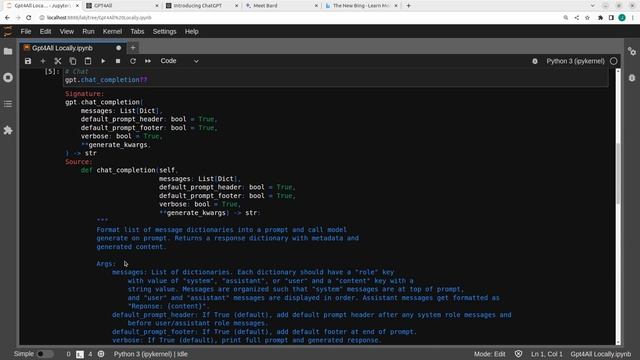
Task: Open the File Browser sidebar folder icon
Action: tap(8, 51)
